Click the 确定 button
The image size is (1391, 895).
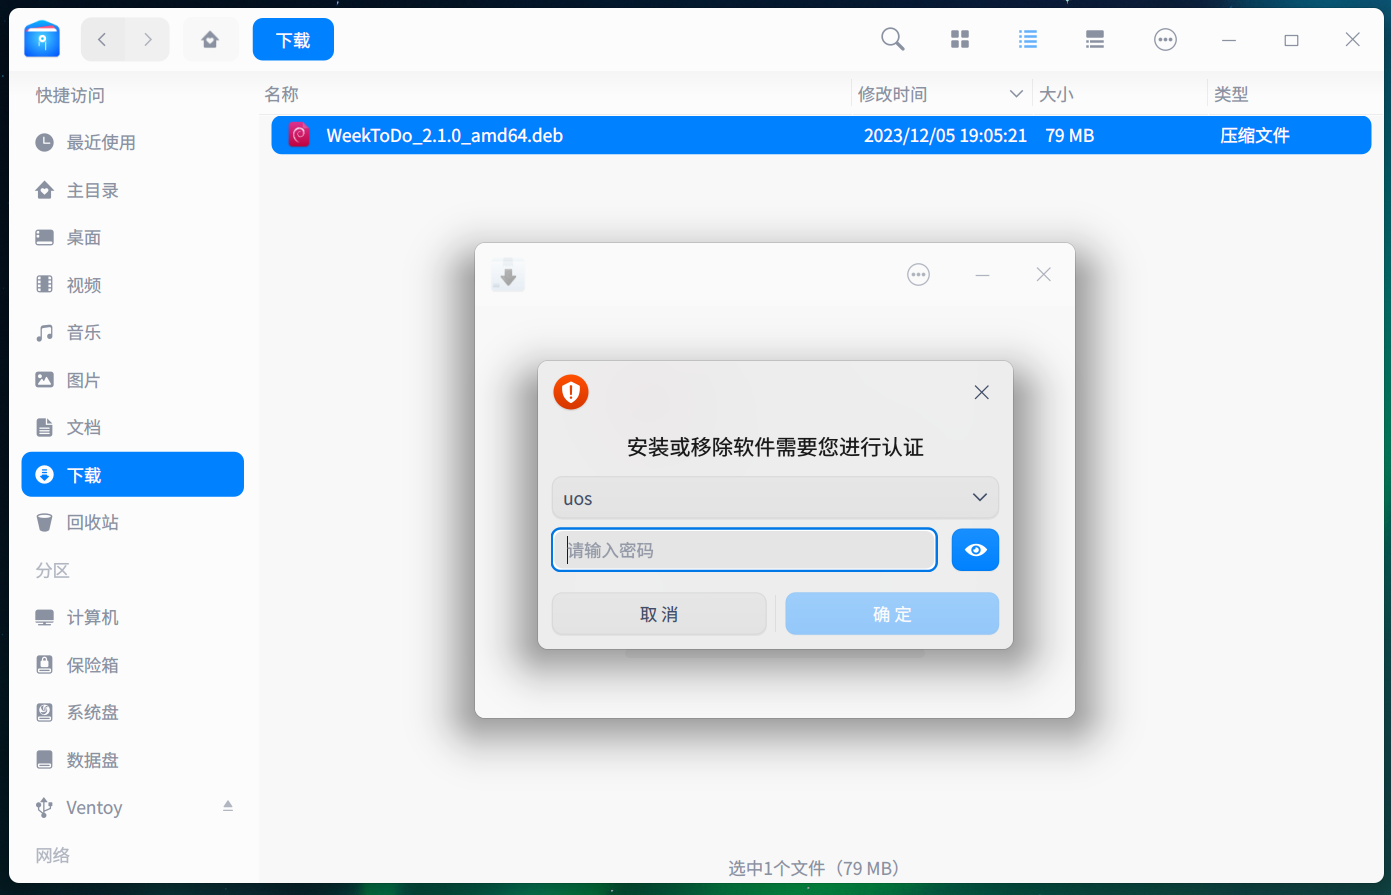pos(892,614)
